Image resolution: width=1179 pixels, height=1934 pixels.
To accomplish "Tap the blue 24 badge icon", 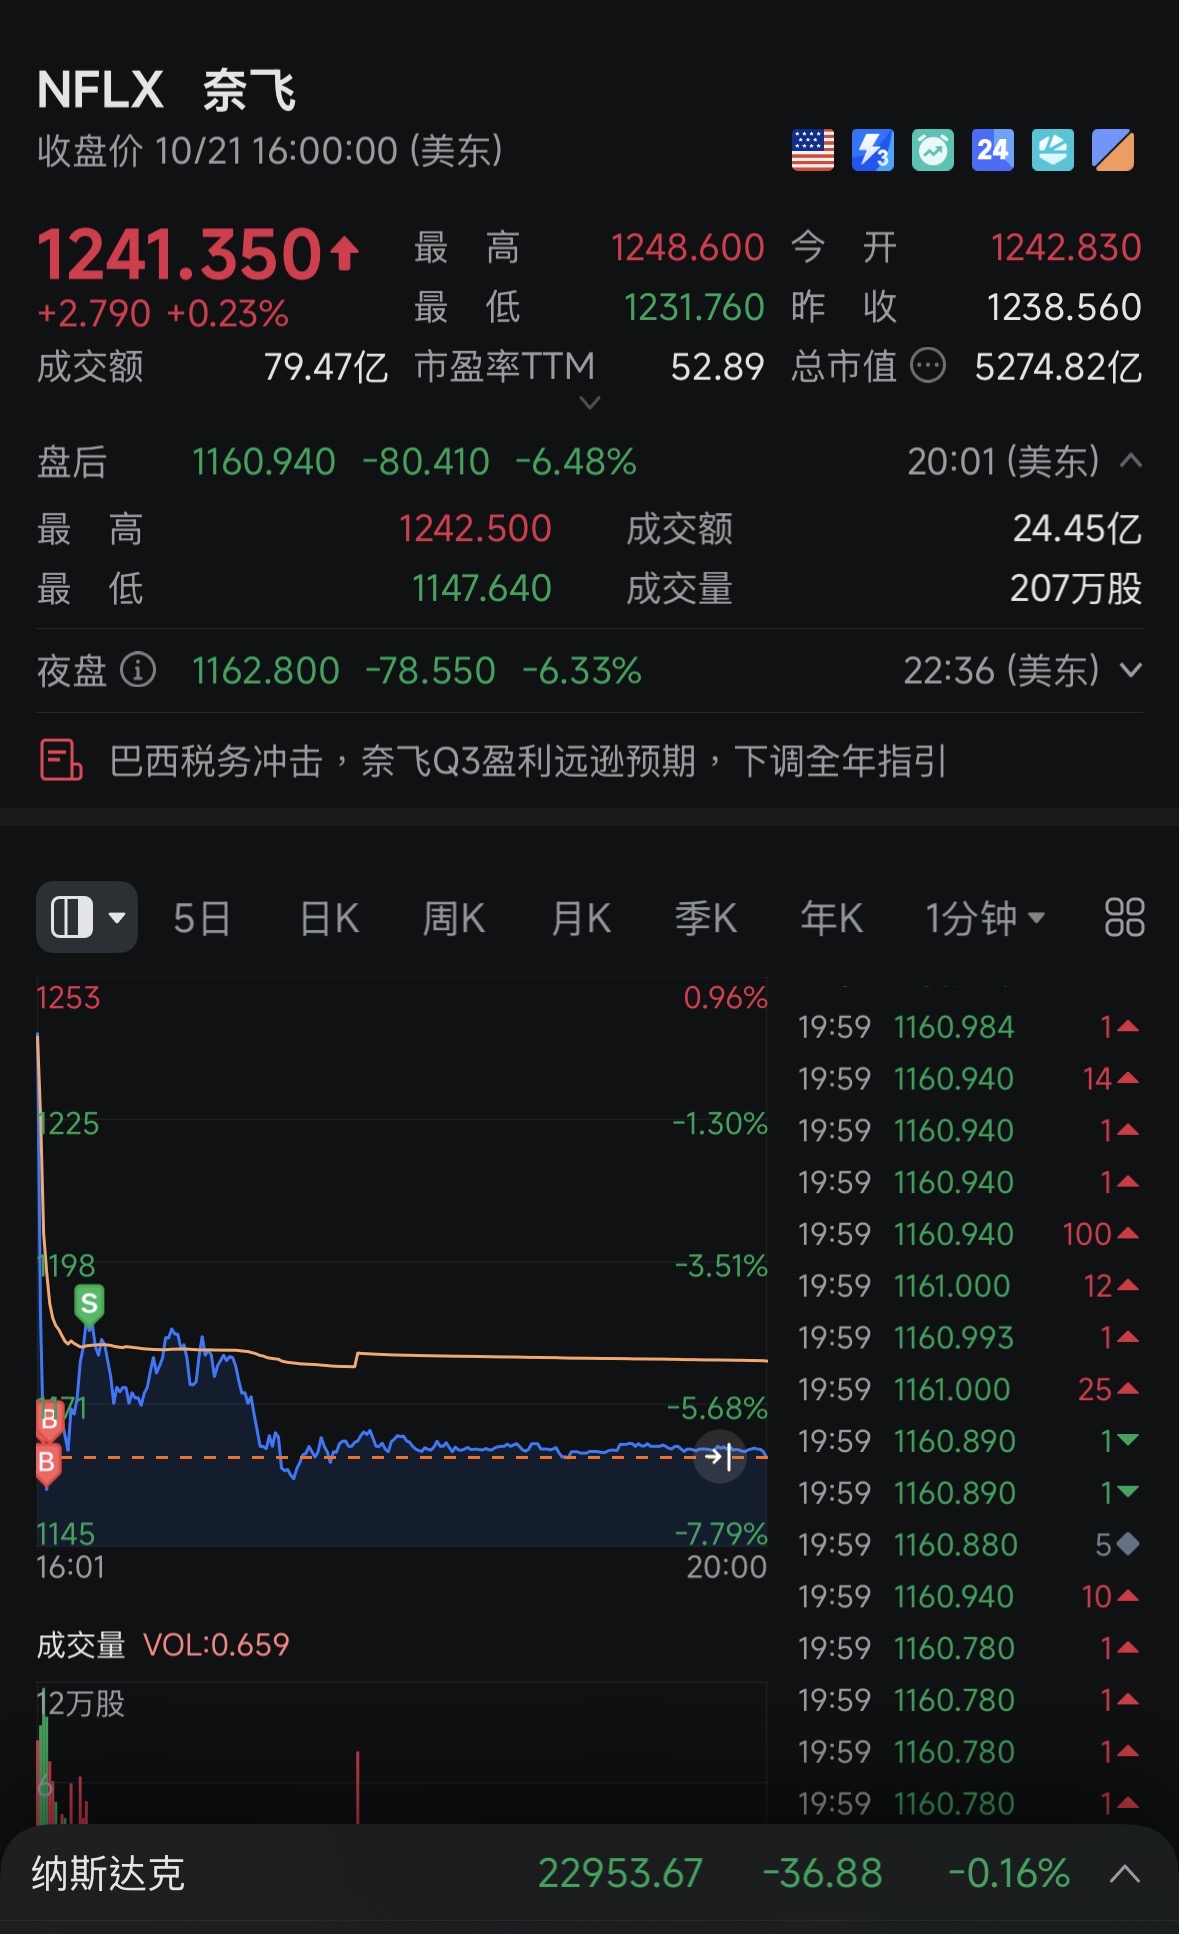I will coord(993,151).
